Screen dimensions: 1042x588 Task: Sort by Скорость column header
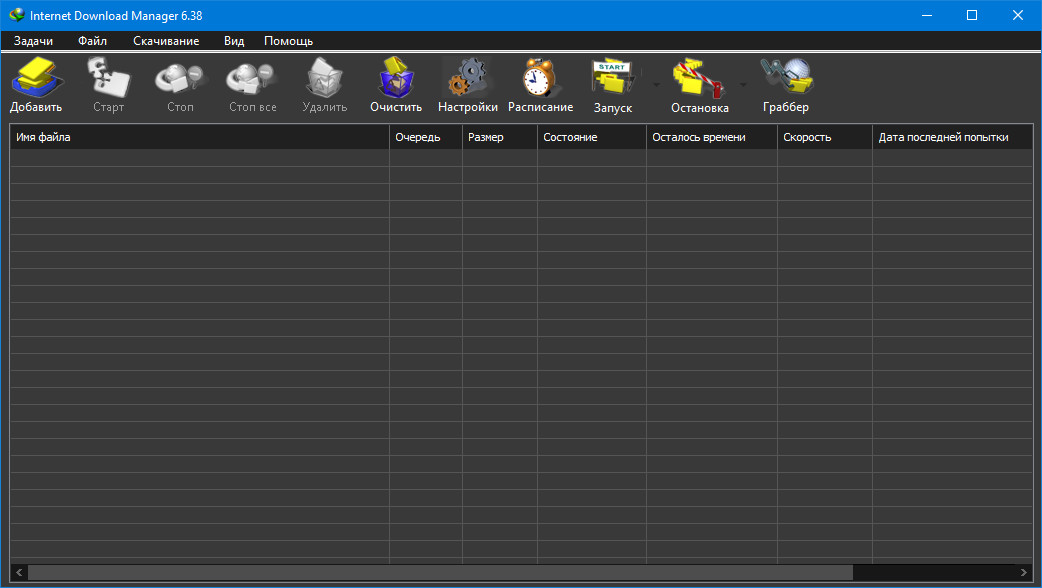tap(824, 137)
